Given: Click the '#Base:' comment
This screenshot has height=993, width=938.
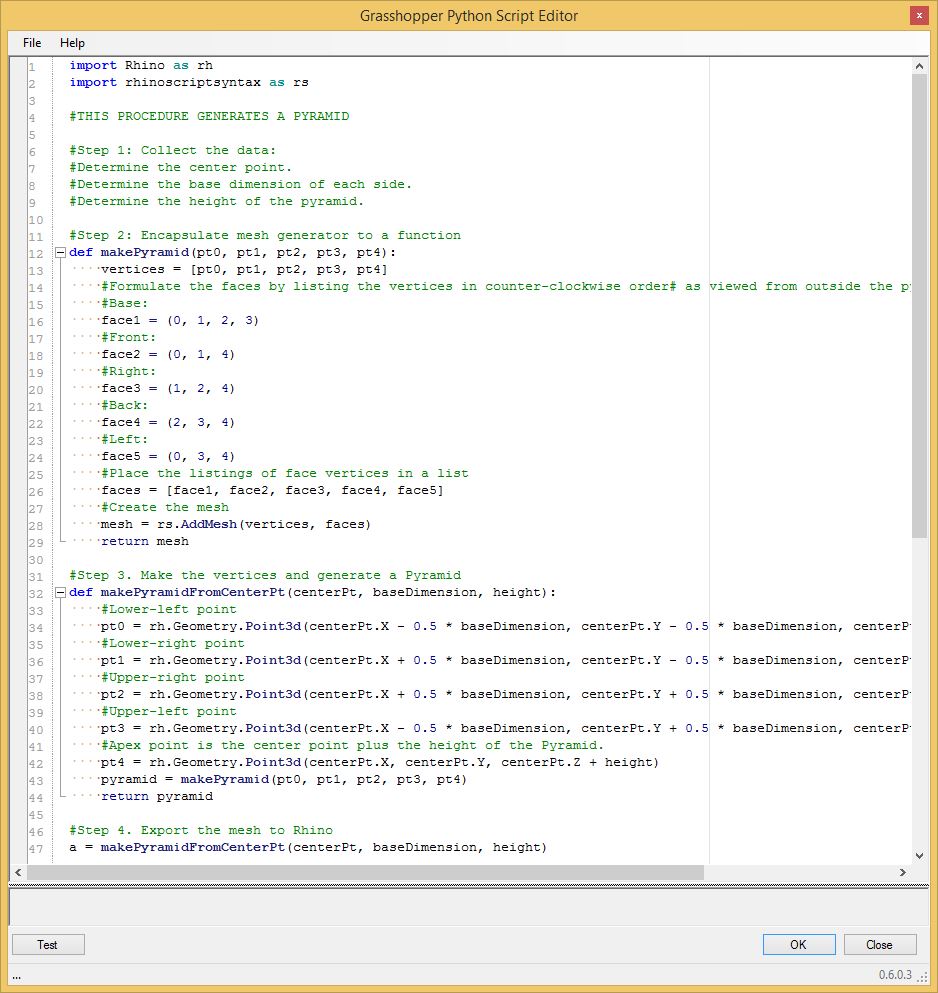Looking at the screenshot, I should 125,303.
